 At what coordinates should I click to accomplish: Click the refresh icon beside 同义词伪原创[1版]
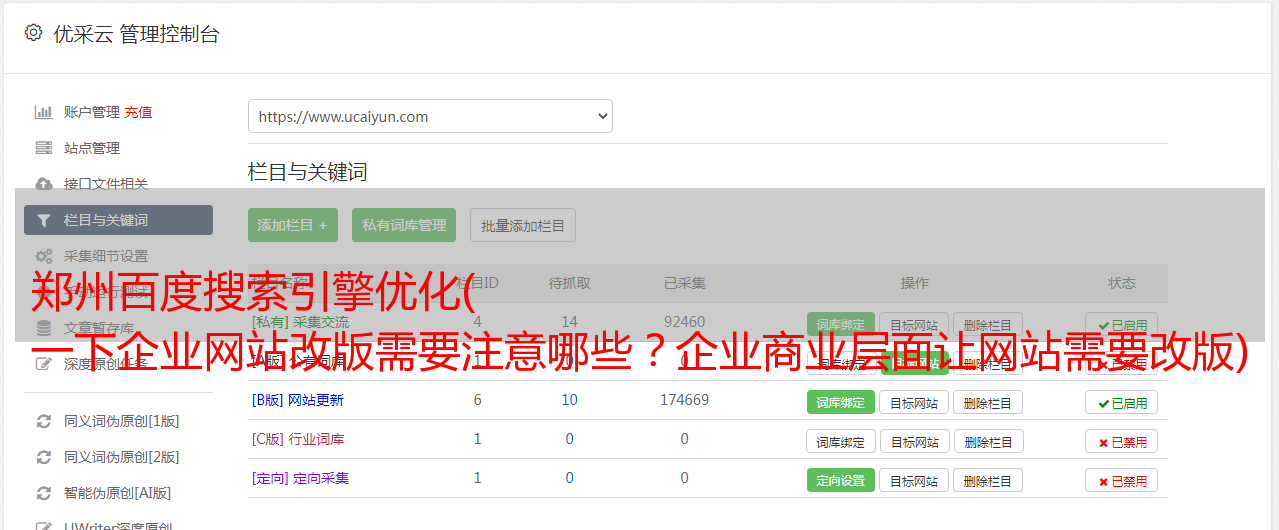[43, 421]
